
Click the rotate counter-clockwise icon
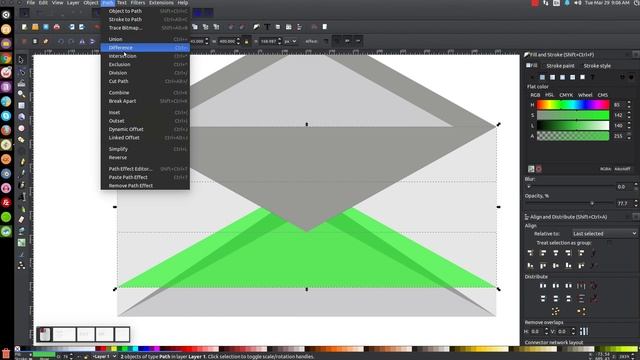(x=61, y=41)
